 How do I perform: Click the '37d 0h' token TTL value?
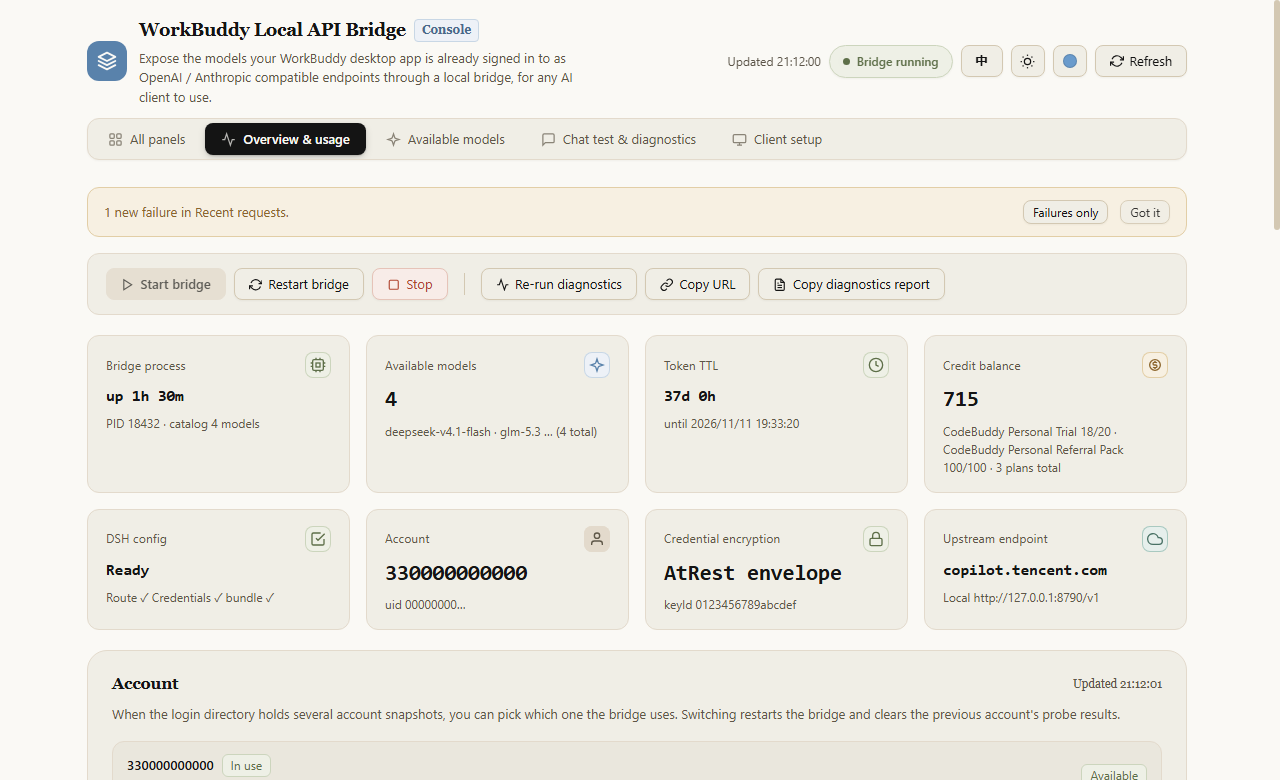690,396
